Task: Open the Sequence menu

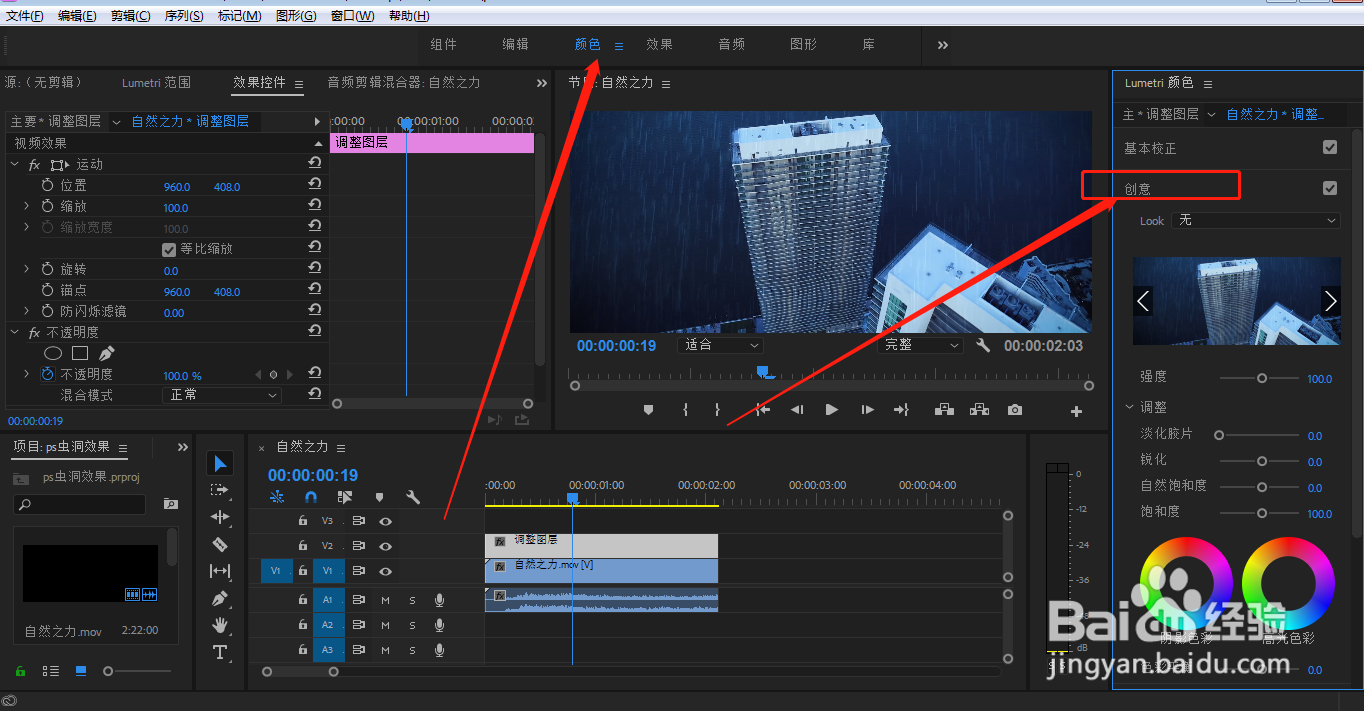Action: (184, 15)
